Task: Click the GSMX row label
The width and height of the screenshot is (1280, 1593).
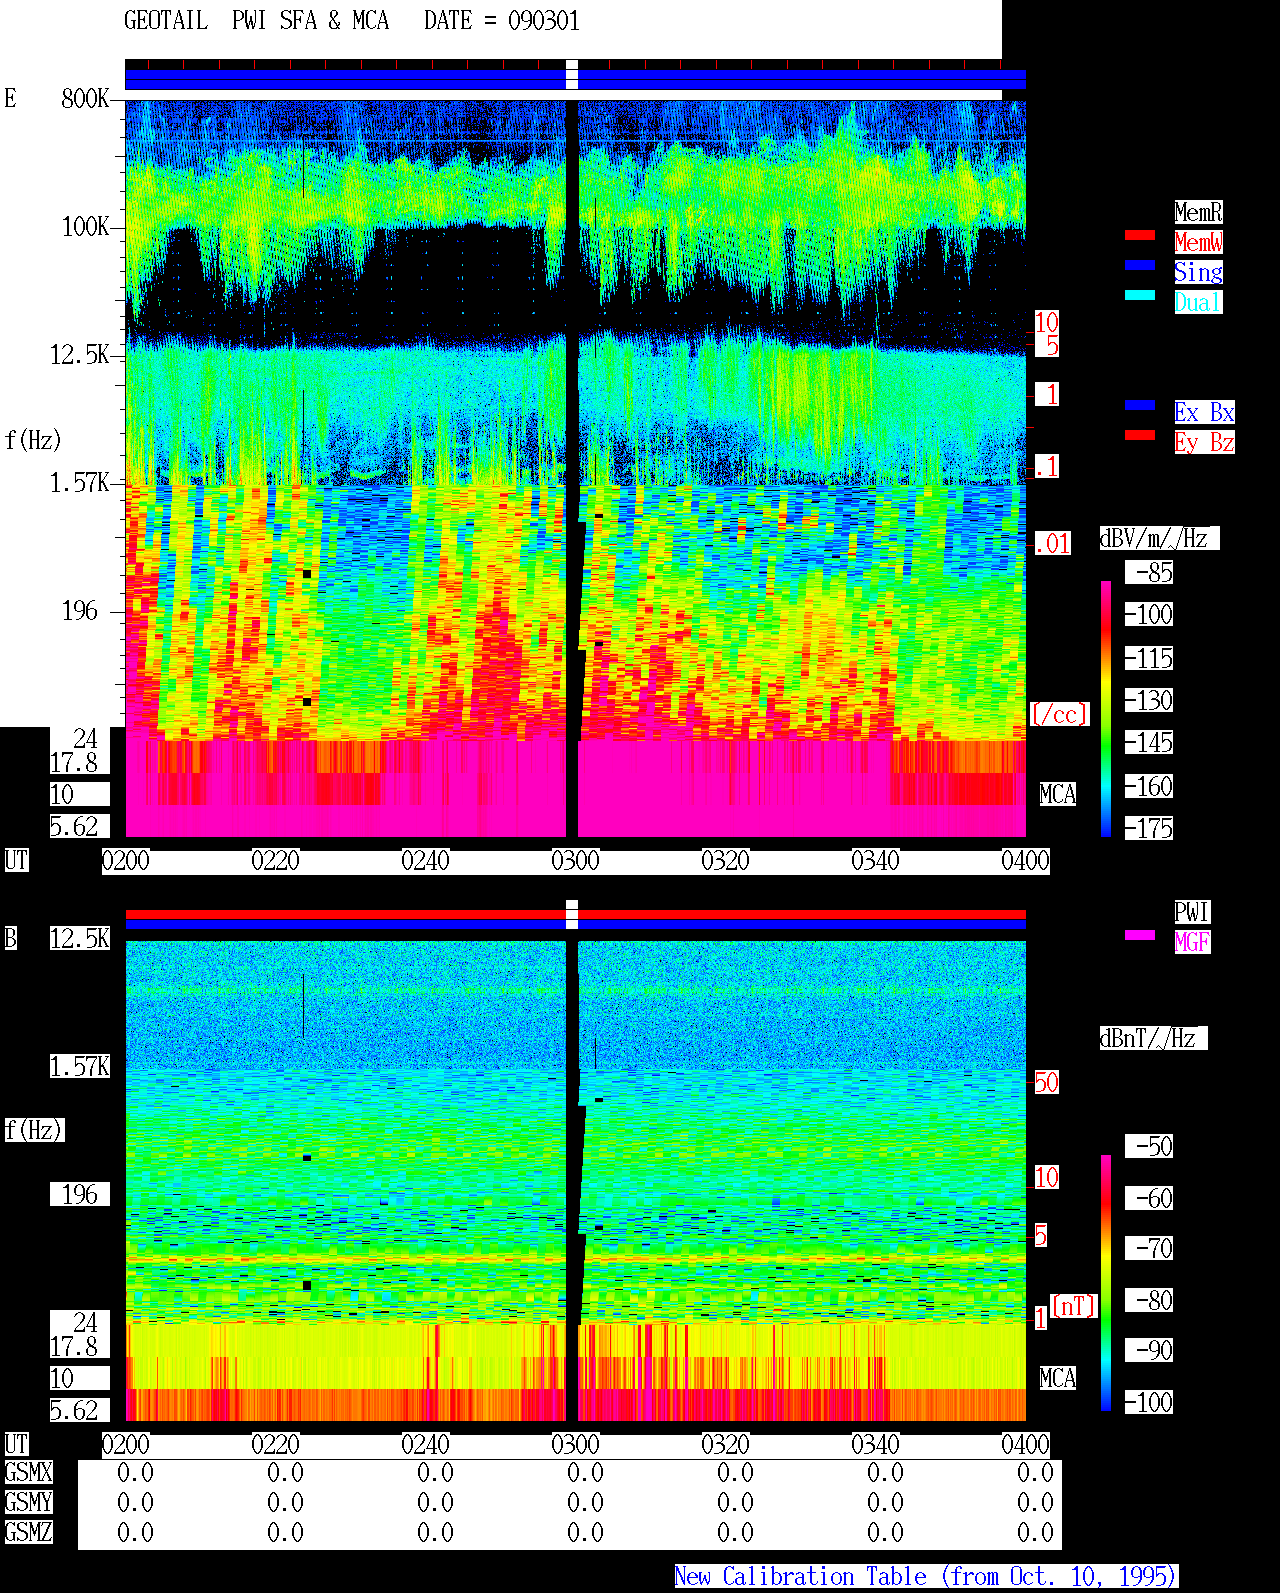Action: pos(28,1472)
